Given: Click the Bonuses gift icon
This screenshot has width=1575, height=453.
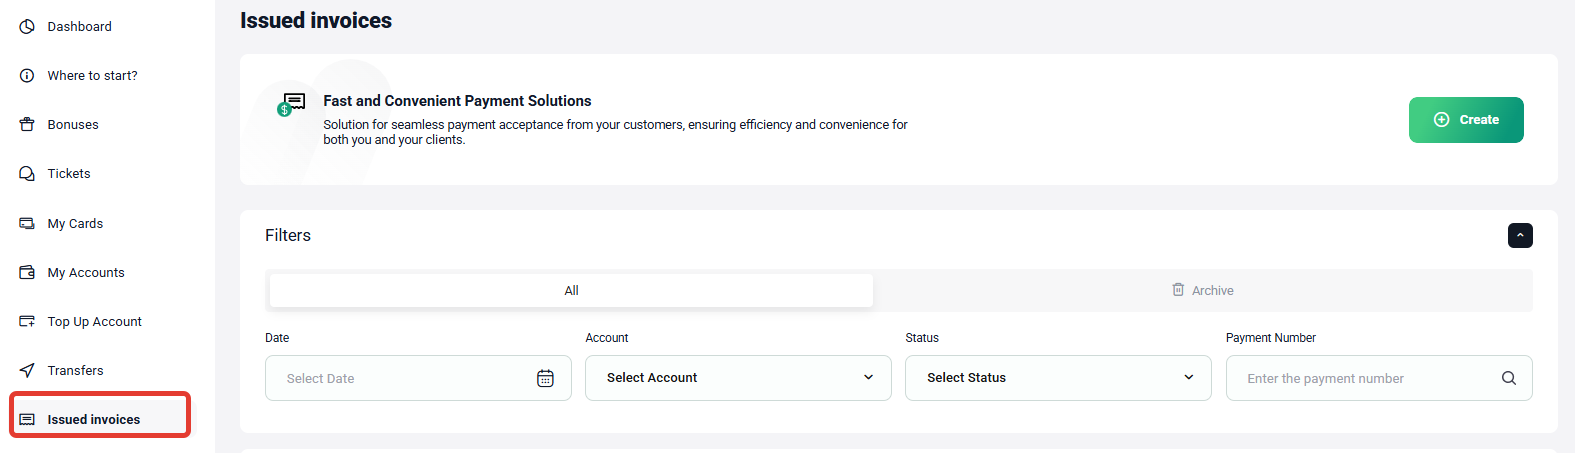Looking at the screenshot, I should coord(27,124).
